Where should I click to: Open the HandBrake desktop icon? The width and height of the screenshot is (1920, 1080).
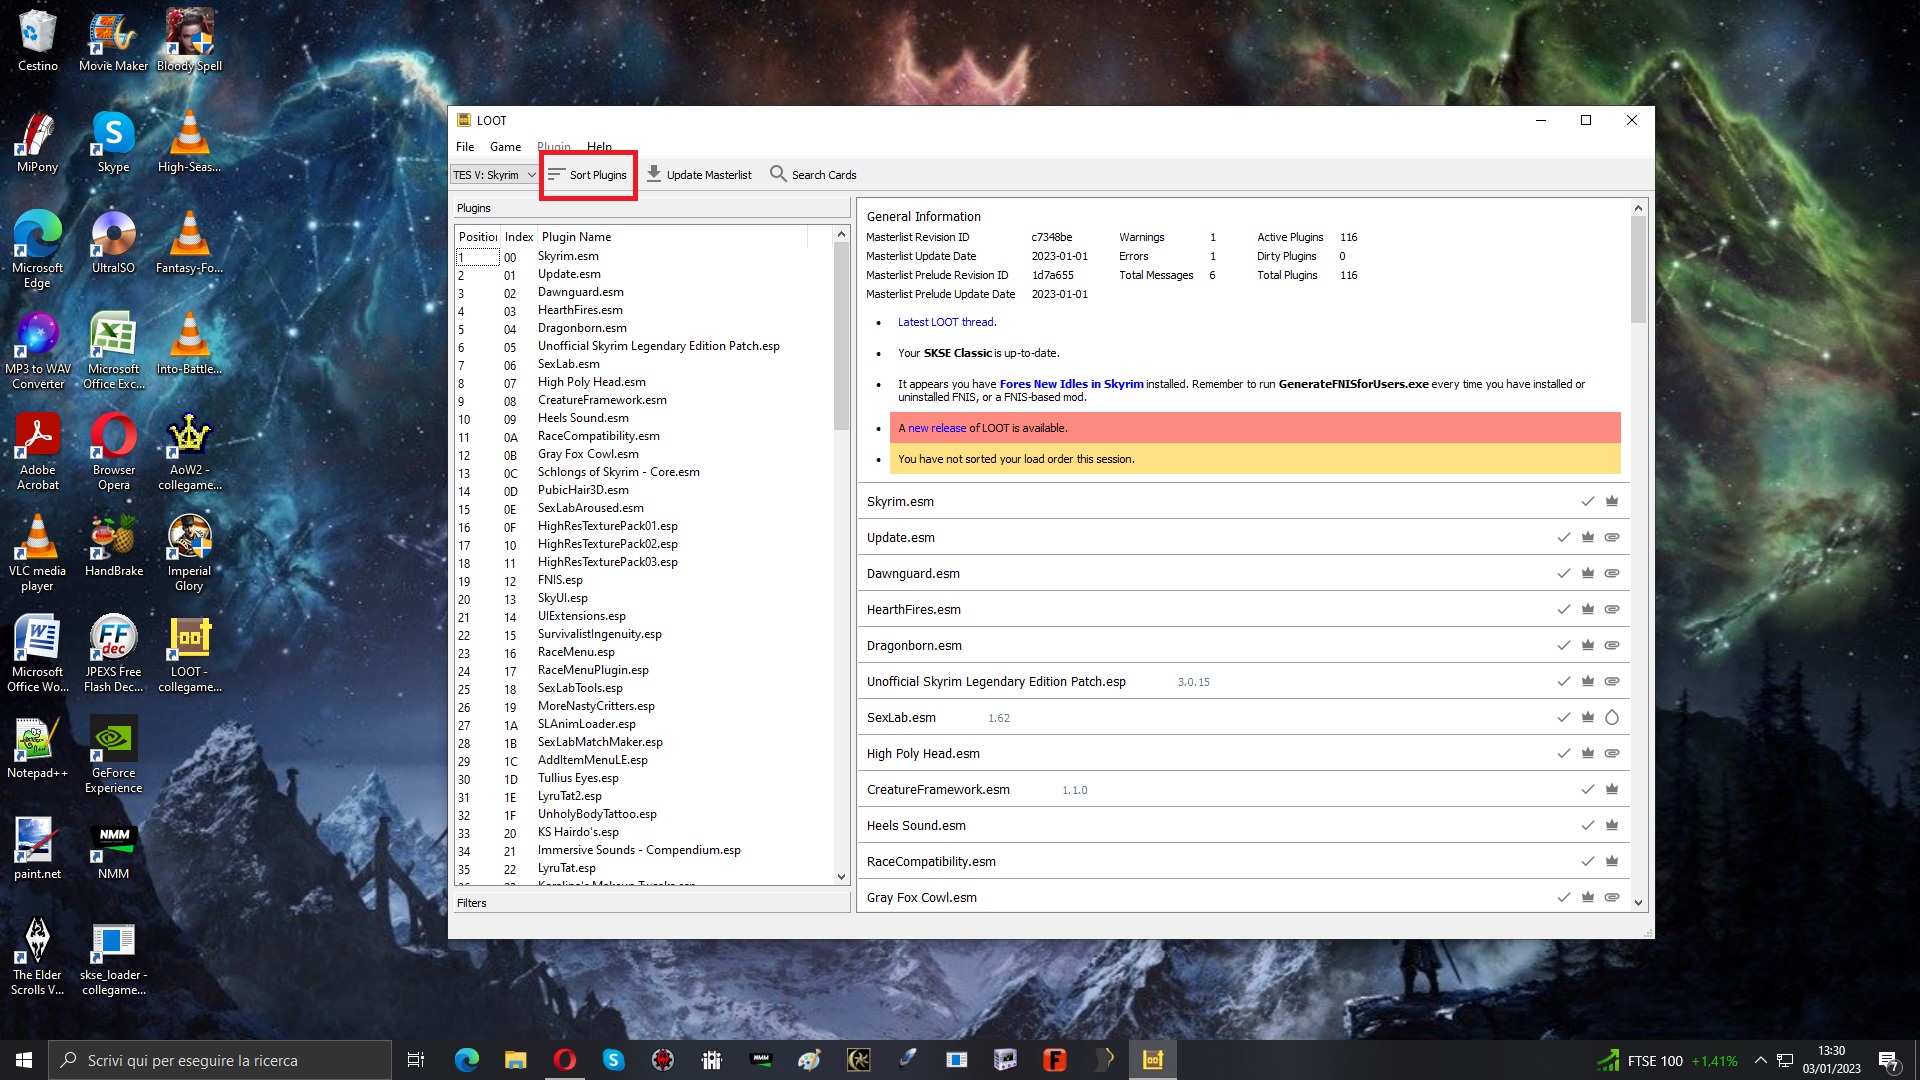(113, 546)
